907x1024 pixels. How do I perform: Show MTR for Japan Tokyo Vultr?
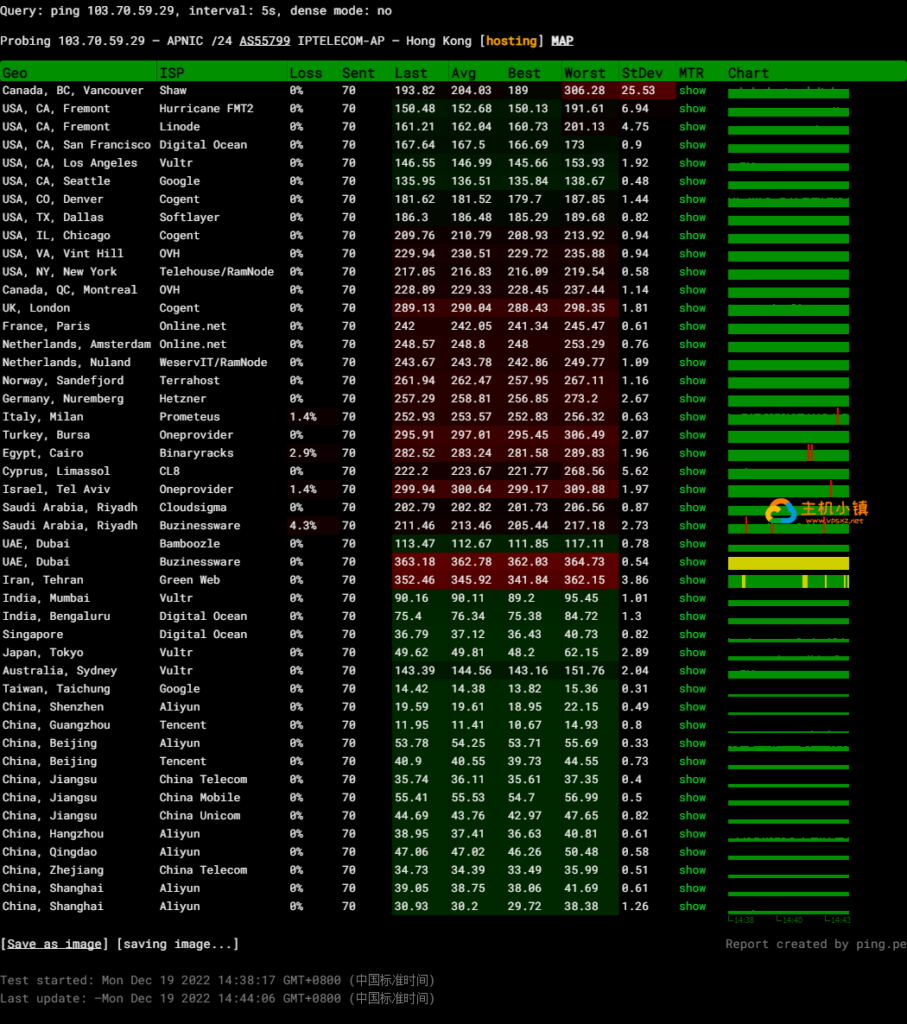tap(692, 652)
